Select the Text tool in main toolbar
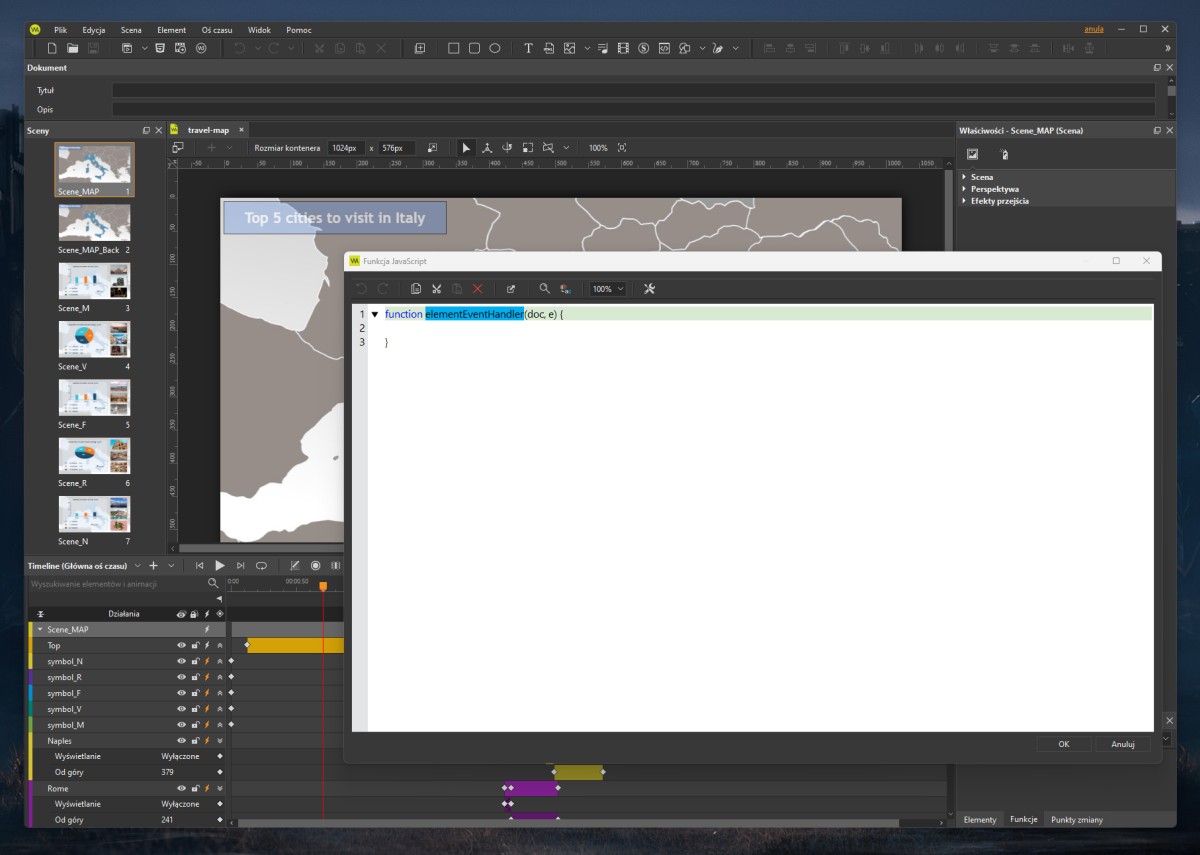Image resolution: width=1200 pixels, height=855 pixels. tap(528, 48)
